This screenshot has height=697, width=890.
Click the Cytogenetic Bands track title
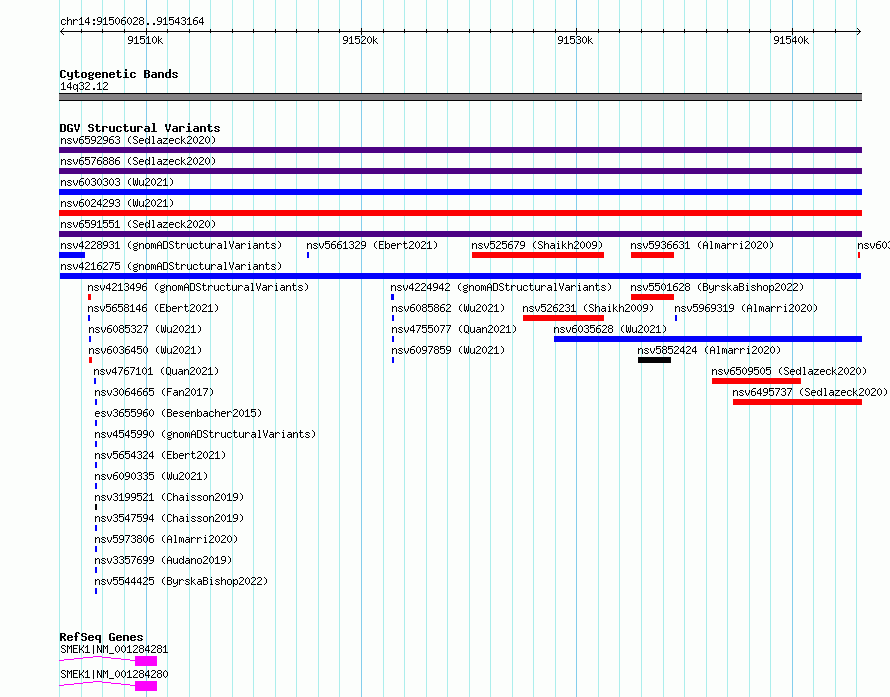click(x=119, y=74)
